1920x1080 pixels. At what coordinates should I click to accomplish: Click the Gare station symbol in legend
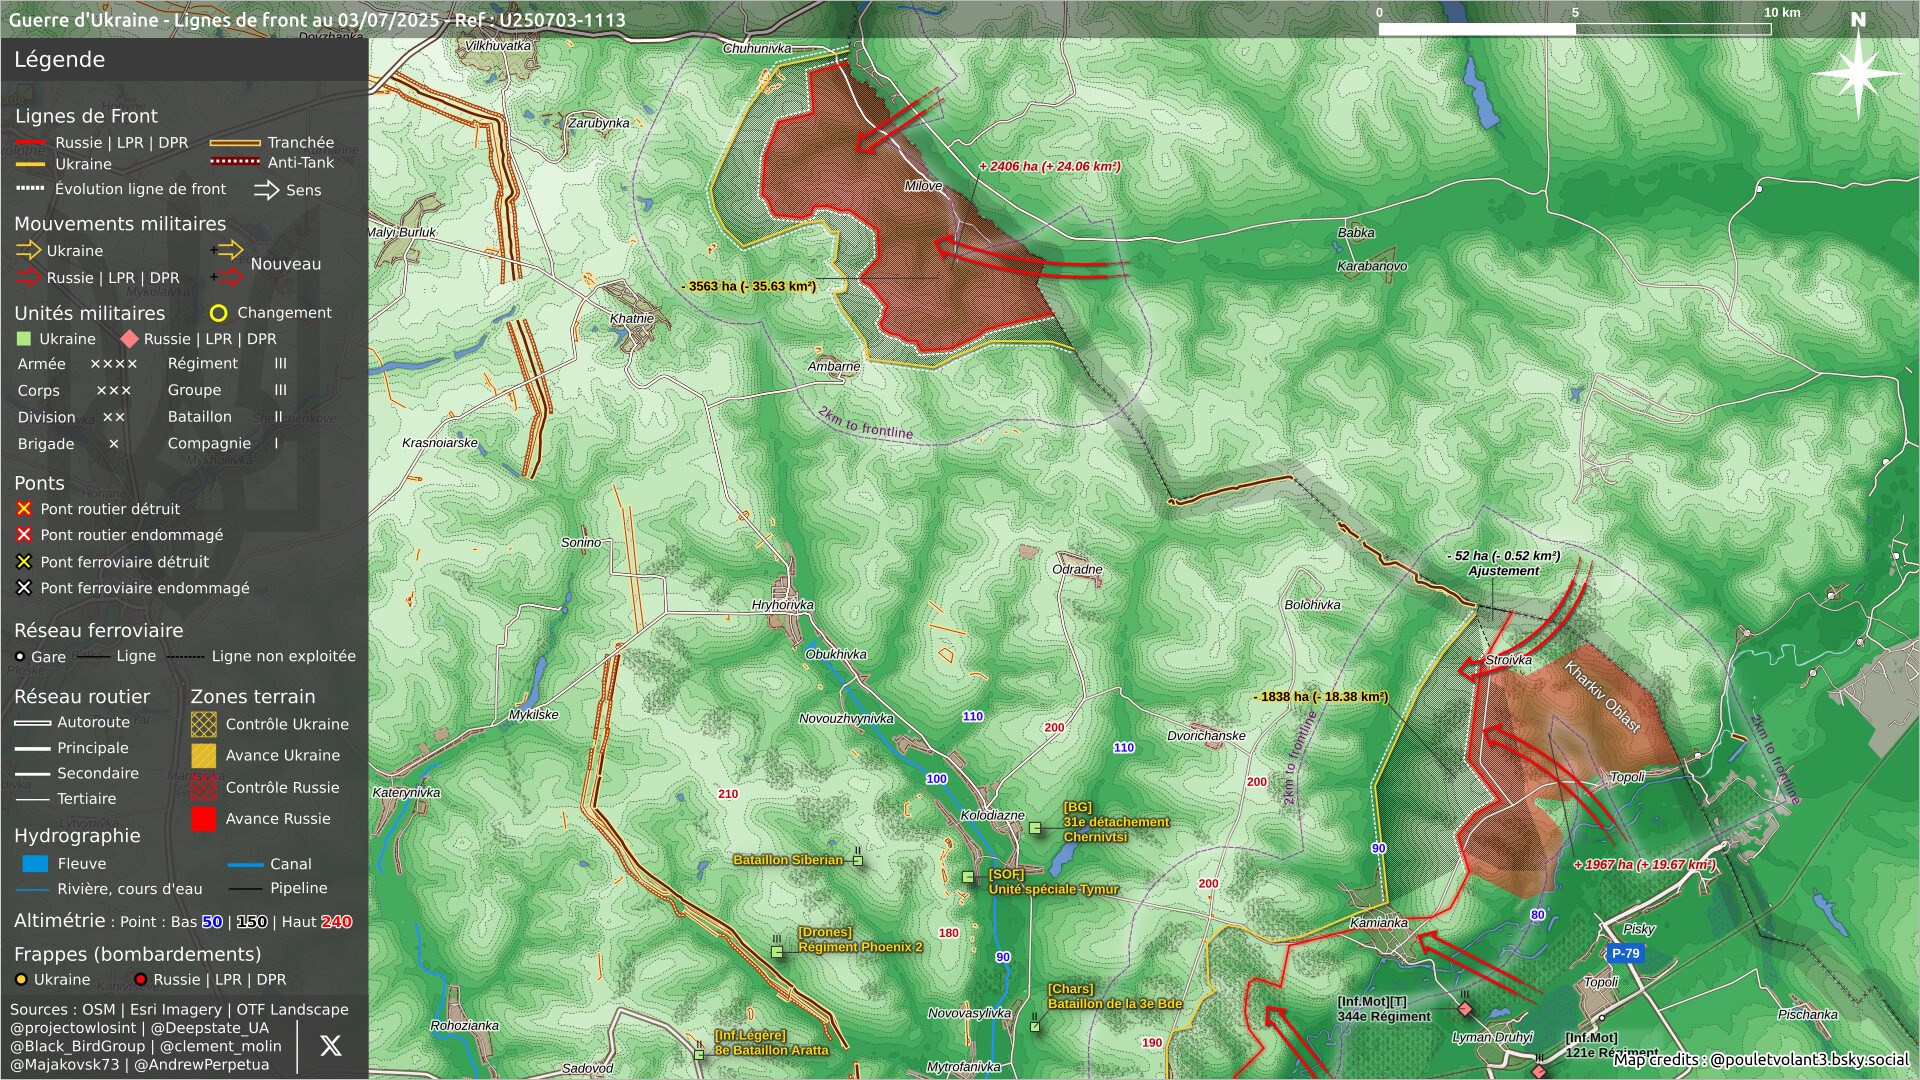20,657
